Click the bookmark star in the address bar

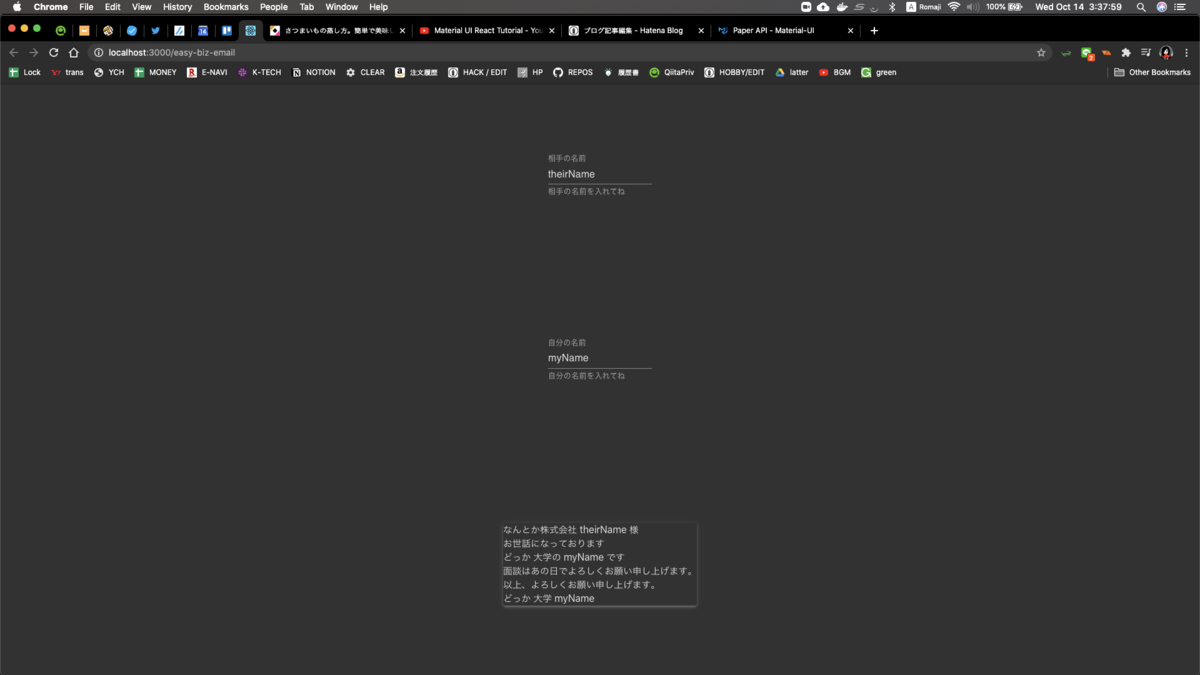click(1041, 52)
